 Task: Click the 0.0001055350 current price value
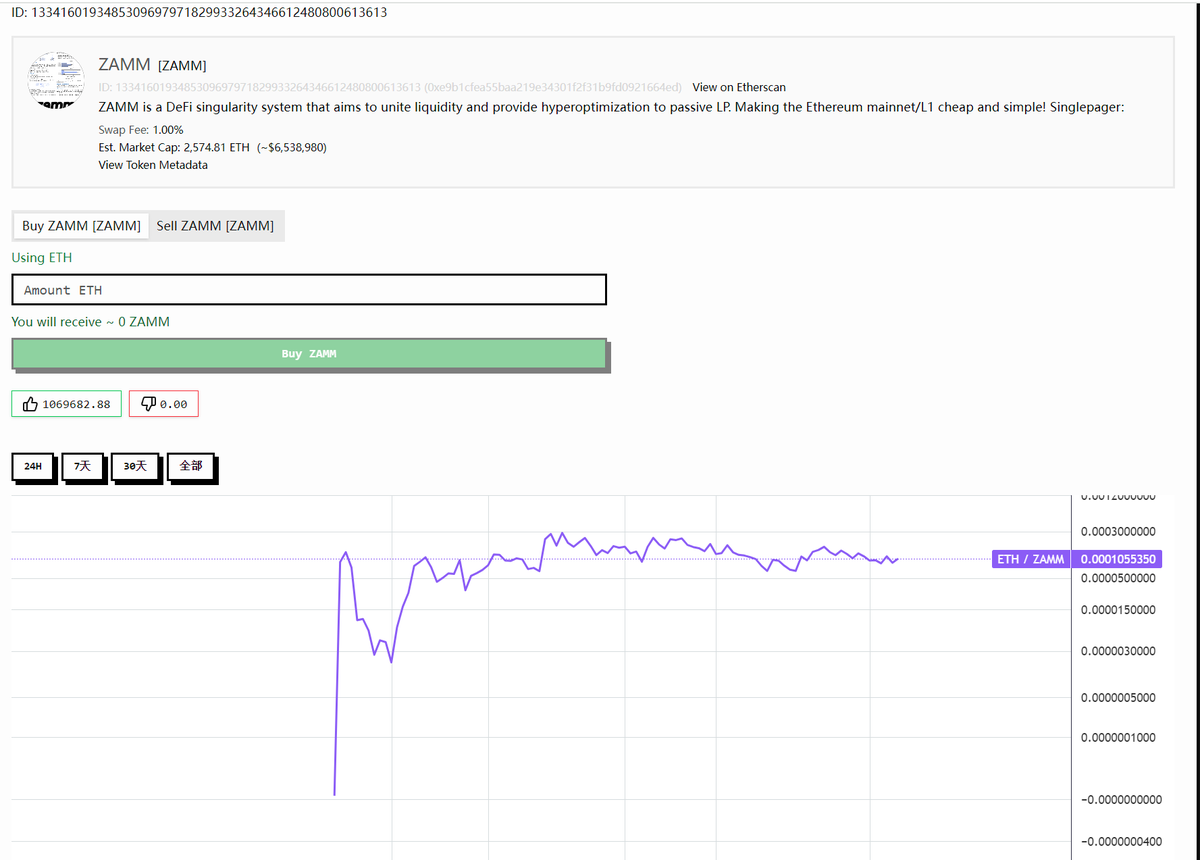click(x=1118, y=559)
